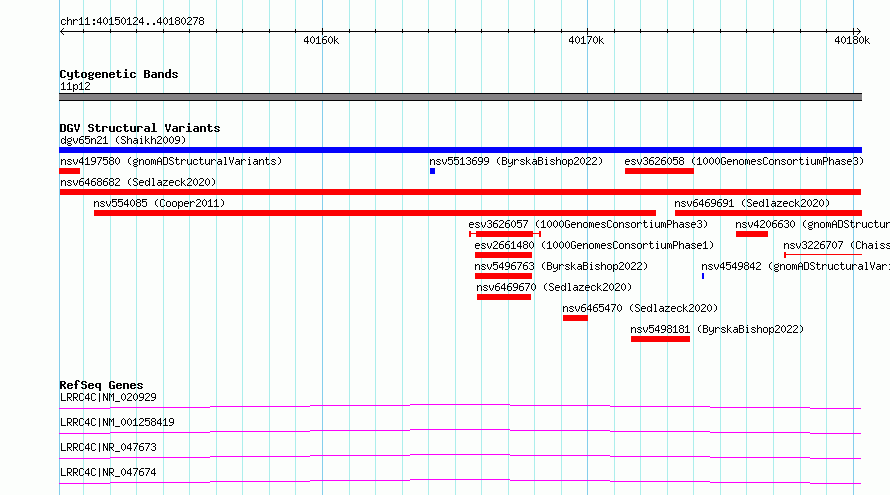Open nsv554085 Cooper2011 label

pyautogui.click(x=159, y=203)
